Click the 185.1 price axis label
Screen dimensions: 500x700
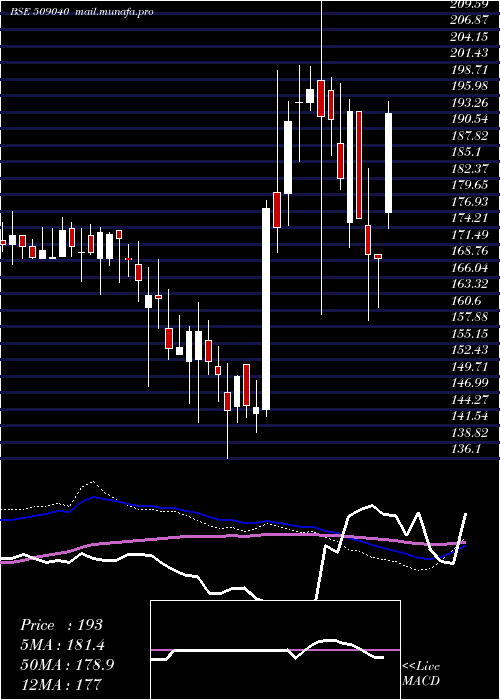click(x=466, y=152)
